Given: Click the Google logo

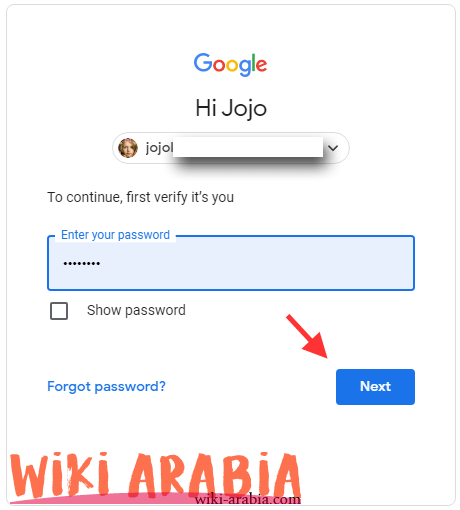Looking at the screenshot, I should 230,64.
